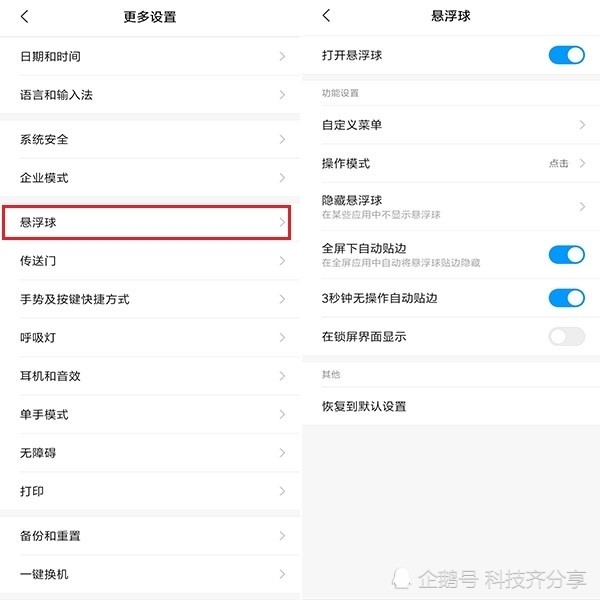The image size is (600, 600).
Task: Go back from 悬浮球 screen
Action: point(326,15)
